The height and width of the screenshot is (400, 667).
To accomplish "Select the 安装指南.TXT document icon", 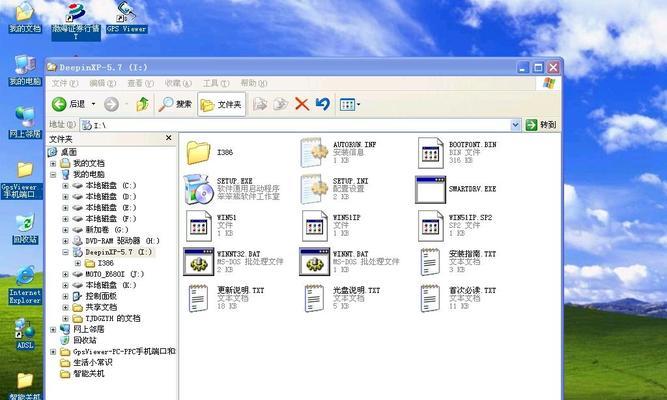I will [x=430, y=262].
